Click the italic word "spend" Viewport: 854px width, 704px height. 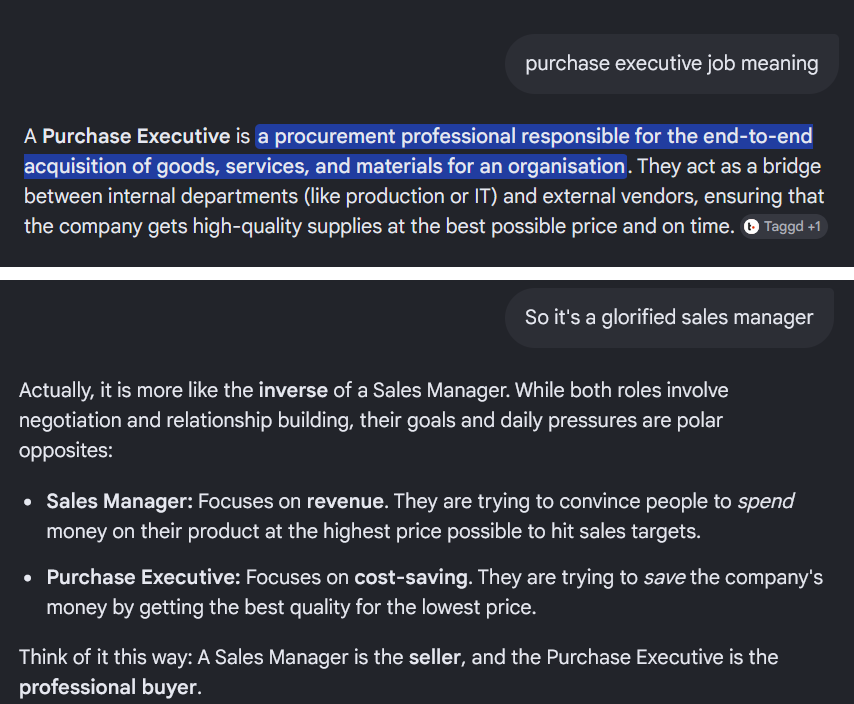[766, 501]
